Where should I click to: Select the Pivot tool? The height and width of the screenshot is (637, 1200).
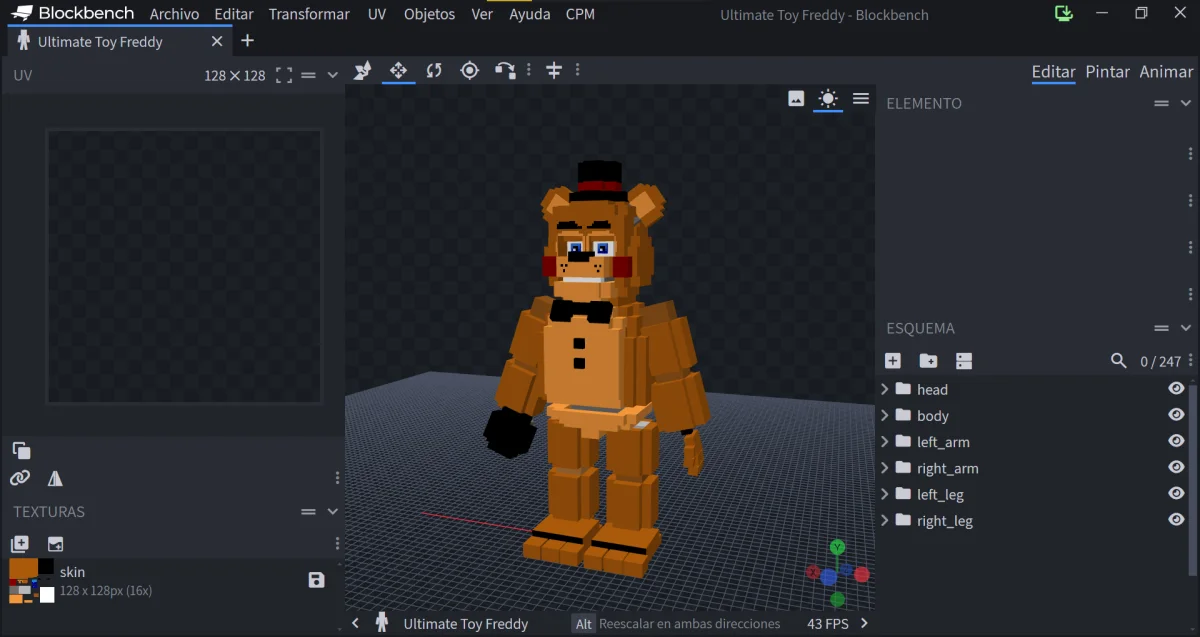pos(469,70)
